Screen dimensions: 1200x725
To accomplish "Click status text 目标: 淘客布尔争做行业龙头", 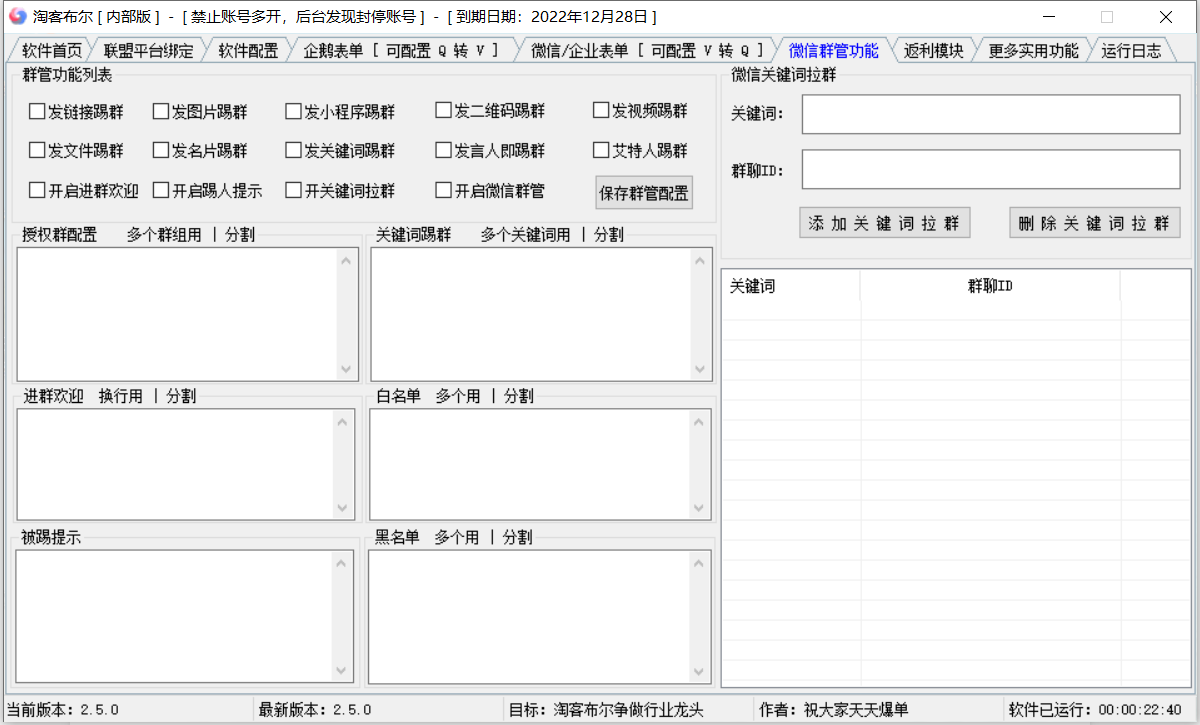I will (607, 710).
